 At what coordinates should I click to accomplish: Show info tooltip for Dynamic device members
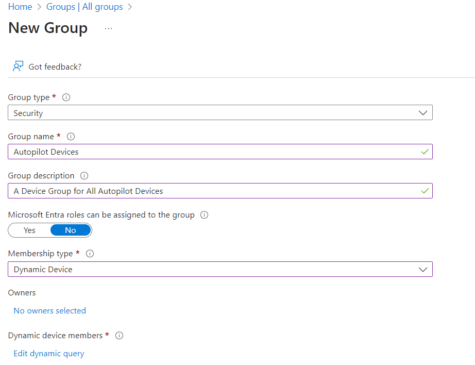(x=119, y=336)
